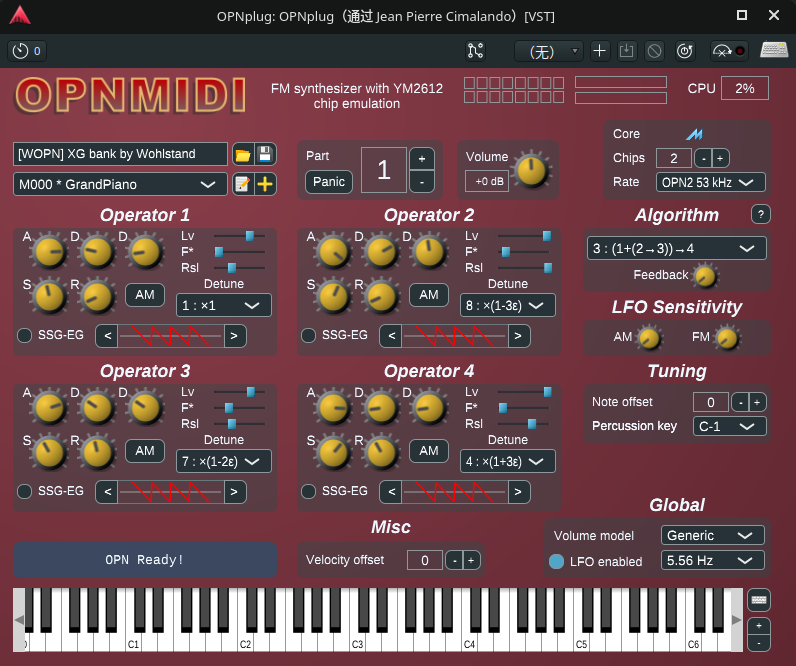Click Operator 1 SSG-EG previous waveform arrow
The height and width of the screenshot is (666, 796).
(x=108, y=336)
